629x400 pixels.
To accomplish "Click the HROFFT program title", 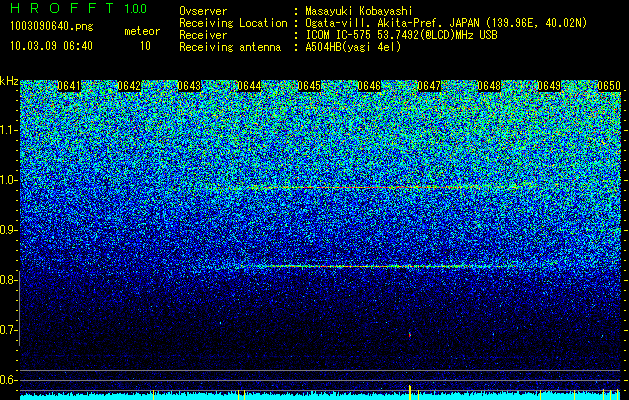I will 62,8.
